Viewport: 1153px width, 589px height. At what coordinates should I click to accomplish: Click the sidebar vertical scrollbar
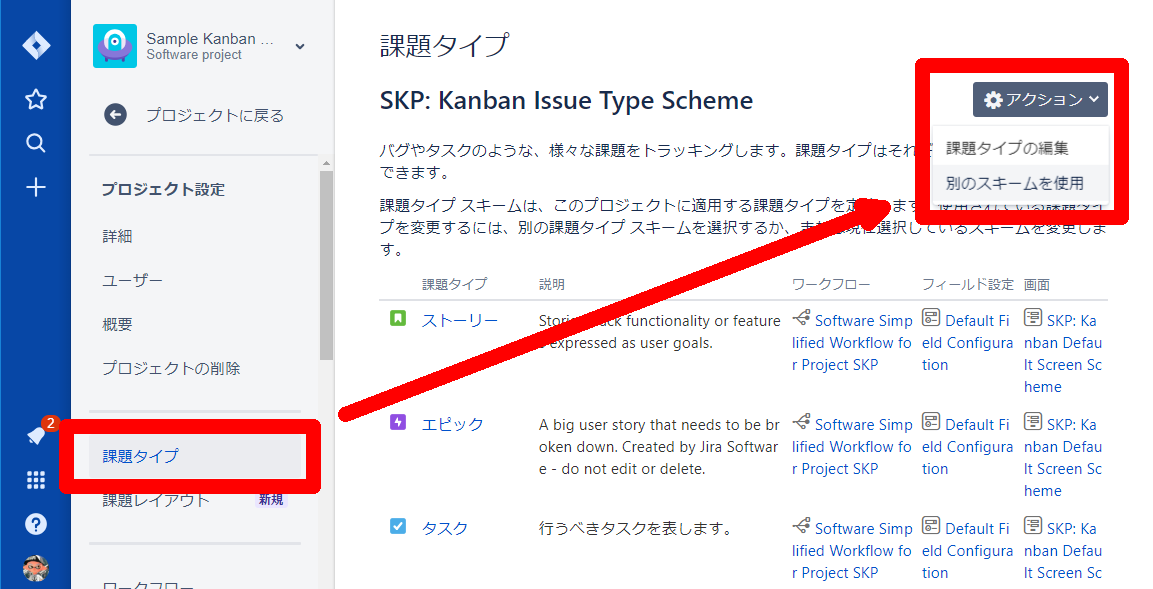point(326,265)
